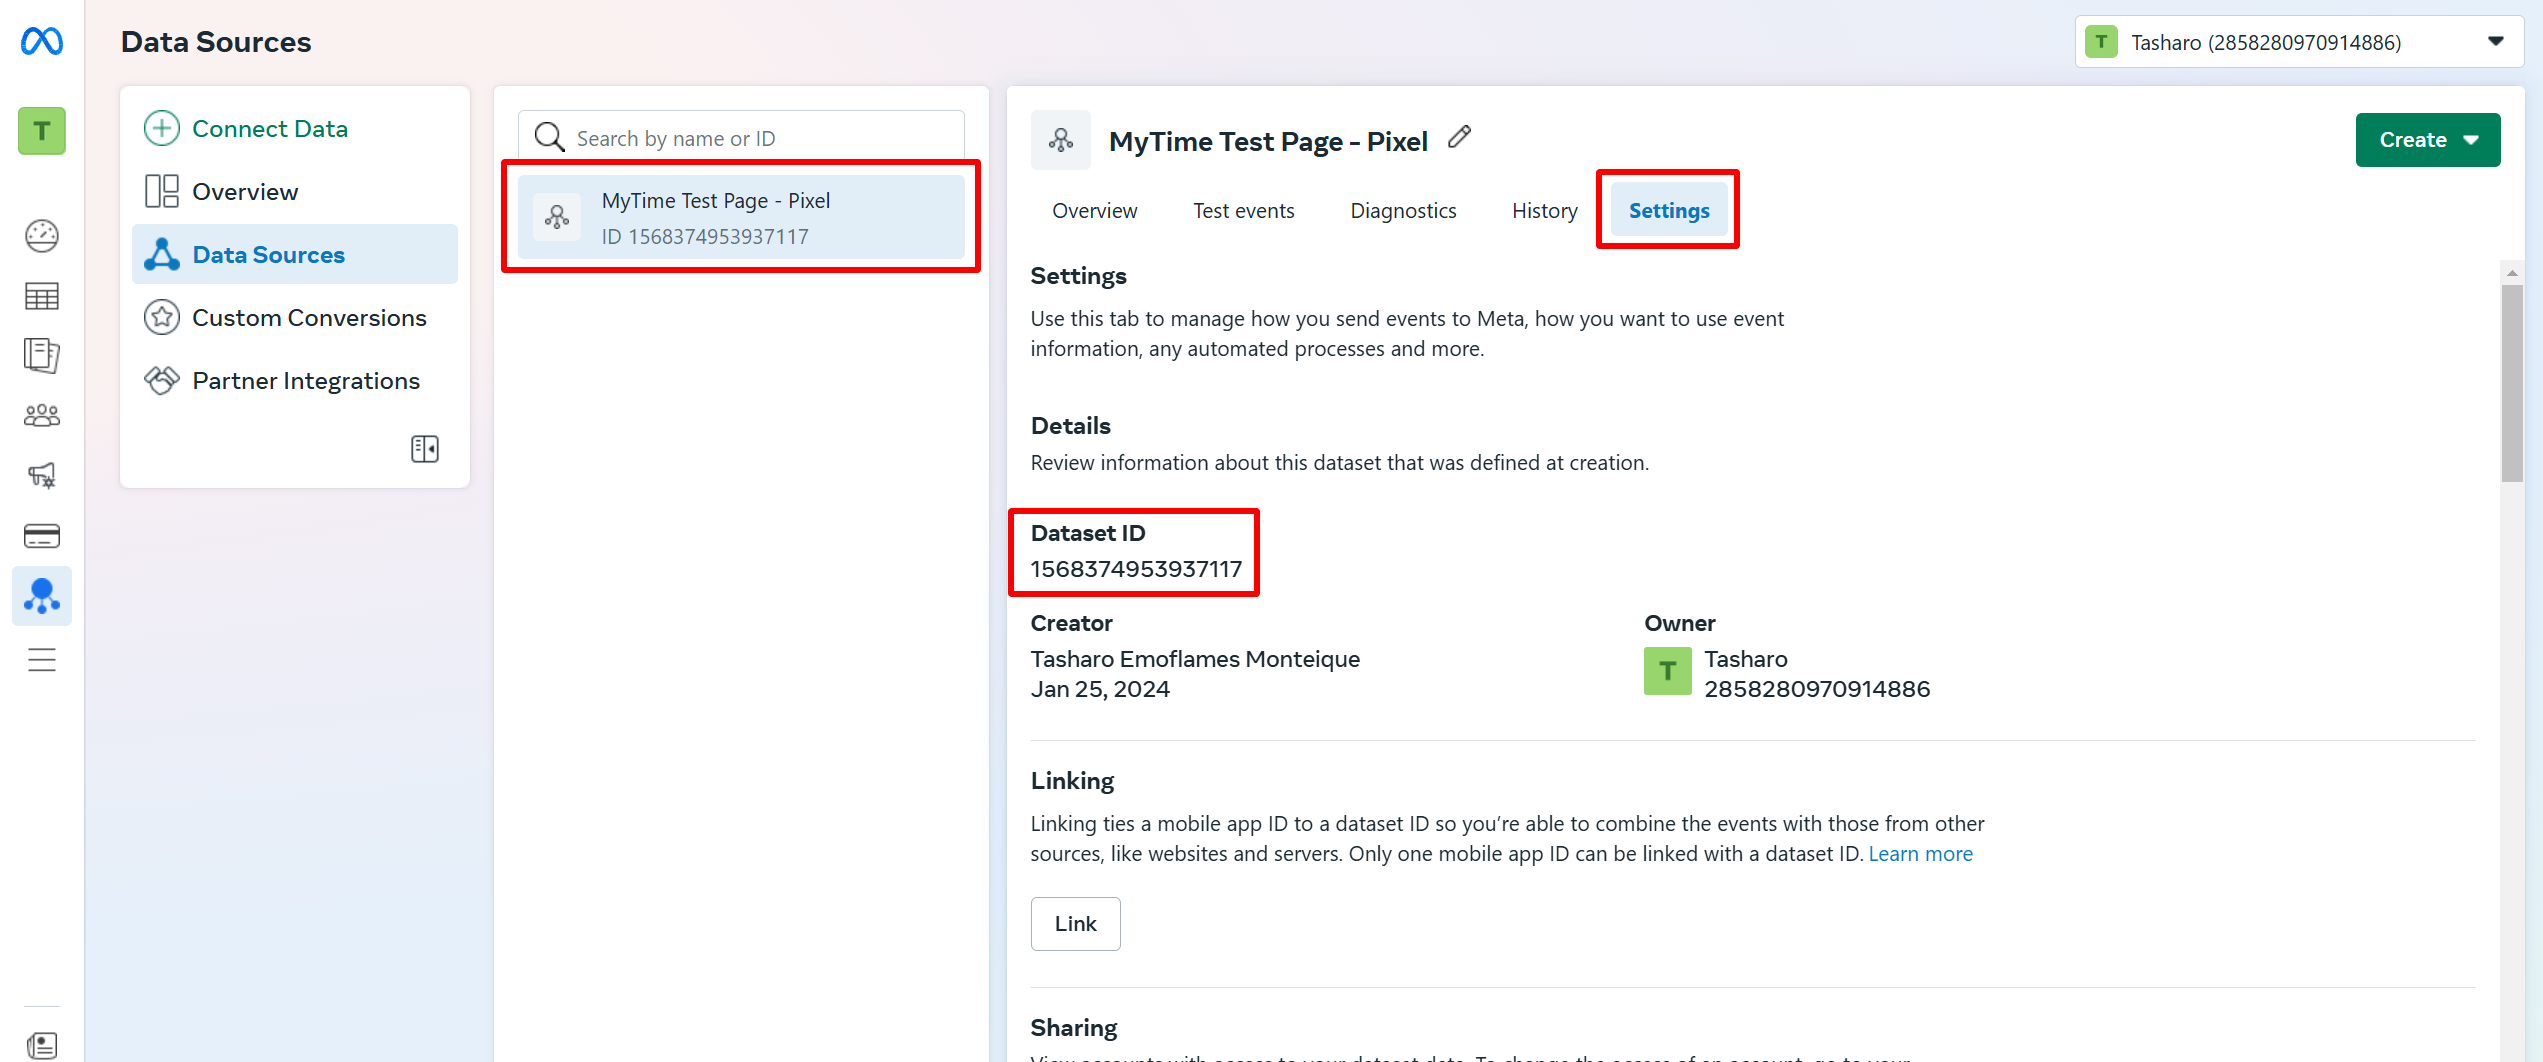Image resolution: width=2543 pixels, height=1062 pixels.
Task: Collapse the navigation panel icon
Action: pos(425,449)
